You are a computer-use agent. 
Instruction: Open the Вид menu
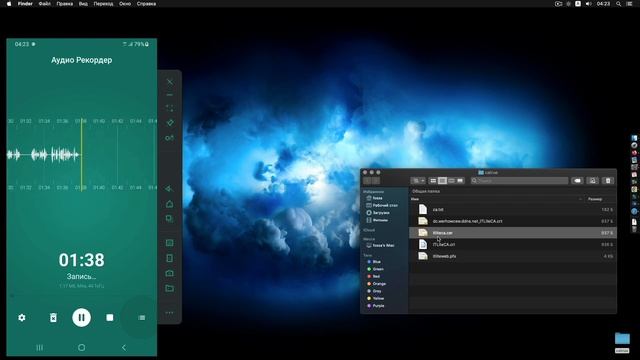(x=83, y=4)
